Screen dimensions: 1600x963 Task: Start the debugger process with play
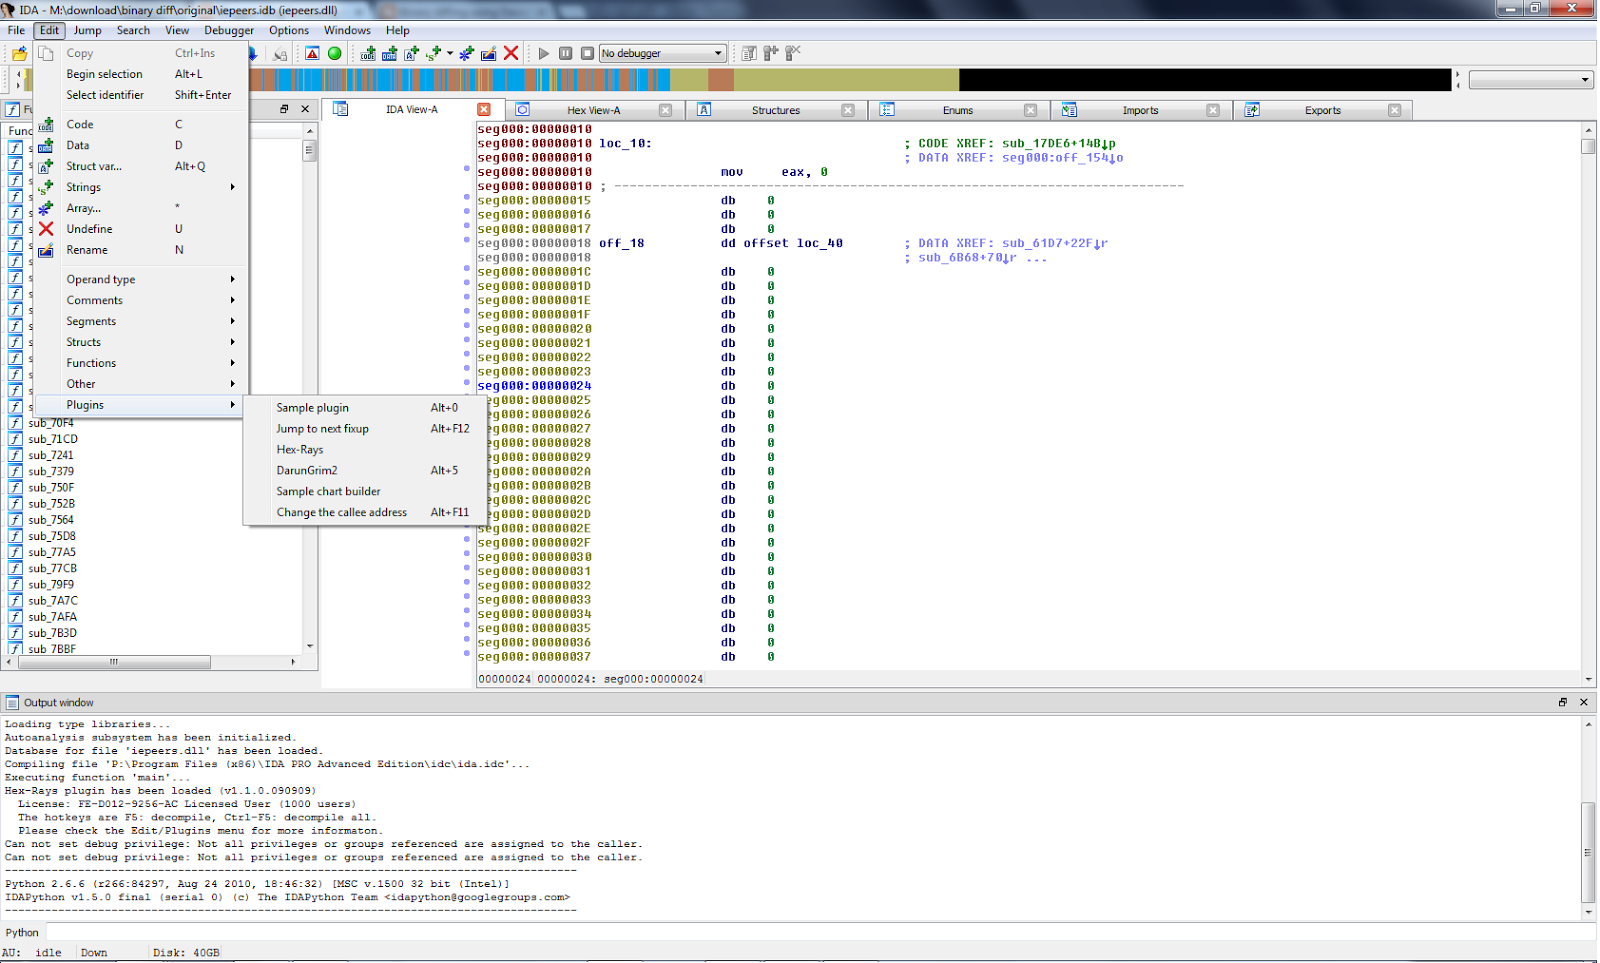[544, 53]
